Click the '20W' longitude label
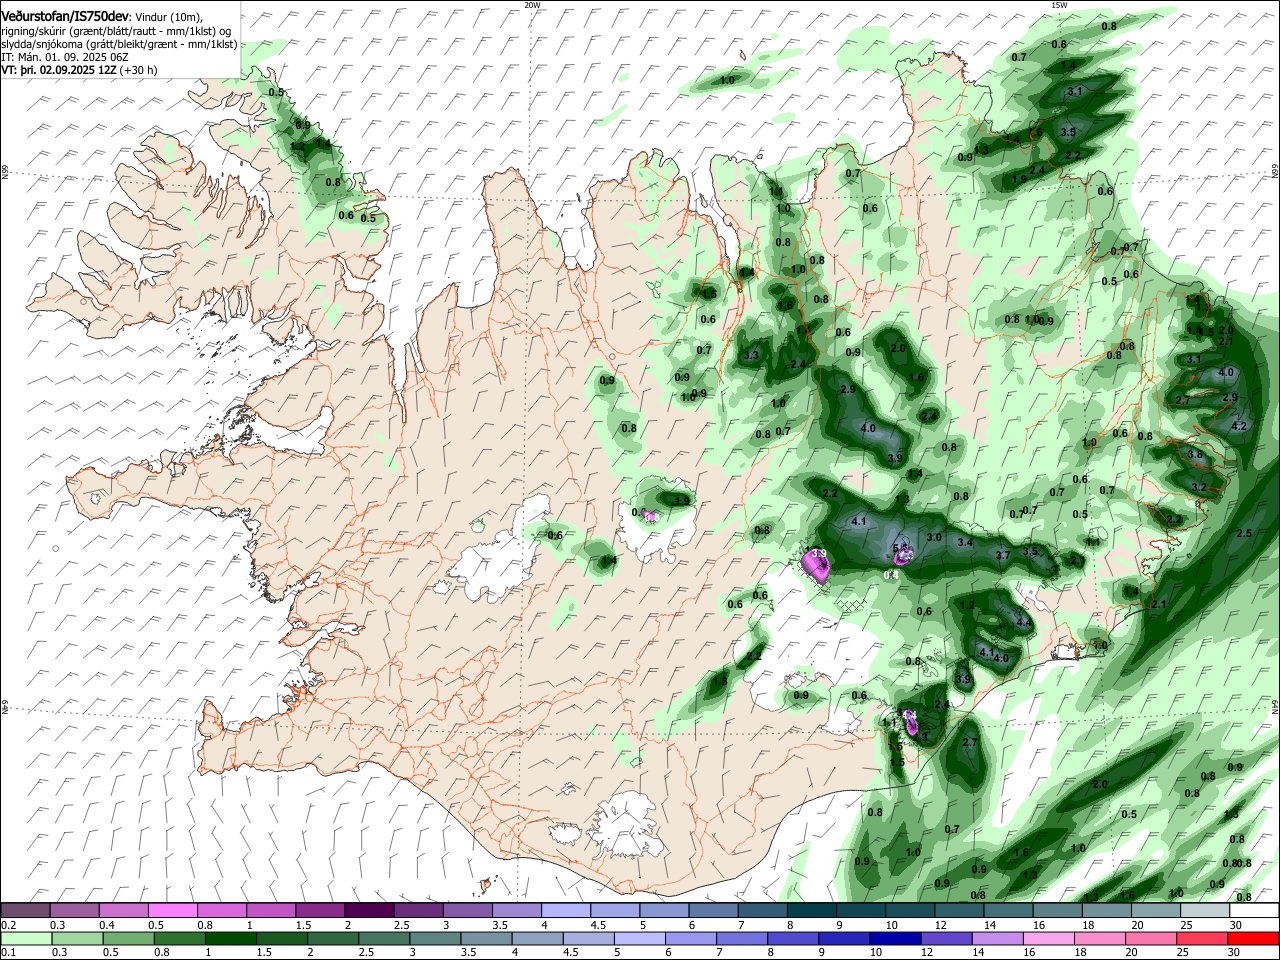 coord(532,5)
